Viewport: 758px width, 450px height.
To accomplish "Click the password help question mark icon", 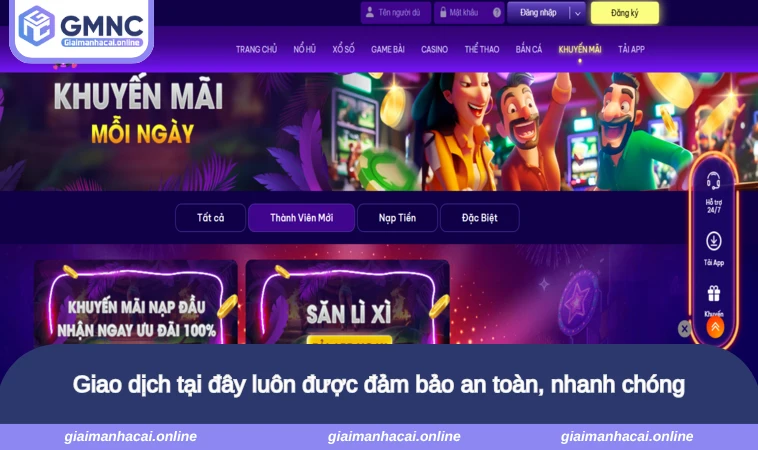I will (496, 13).
